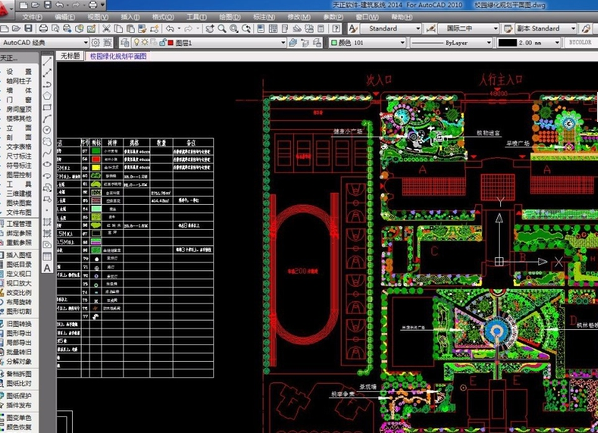598x433 pixels.
Task: Toggle the layer on/off lightbulb
Action: pos(136,43)
